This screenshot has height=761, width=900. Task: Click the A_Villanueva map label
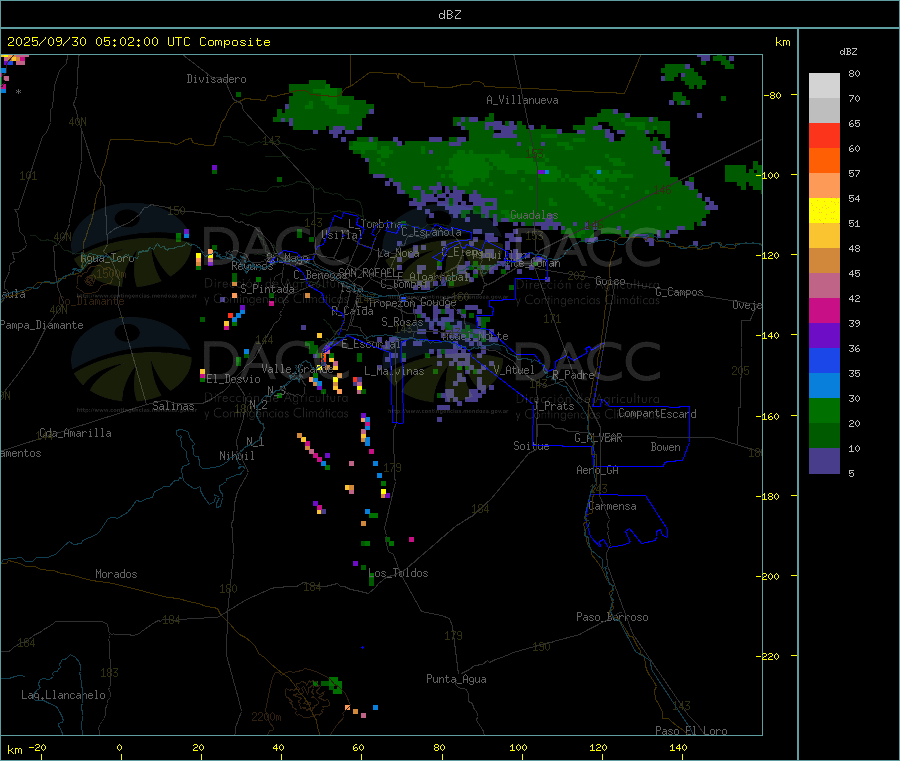(x=522, y=100)
